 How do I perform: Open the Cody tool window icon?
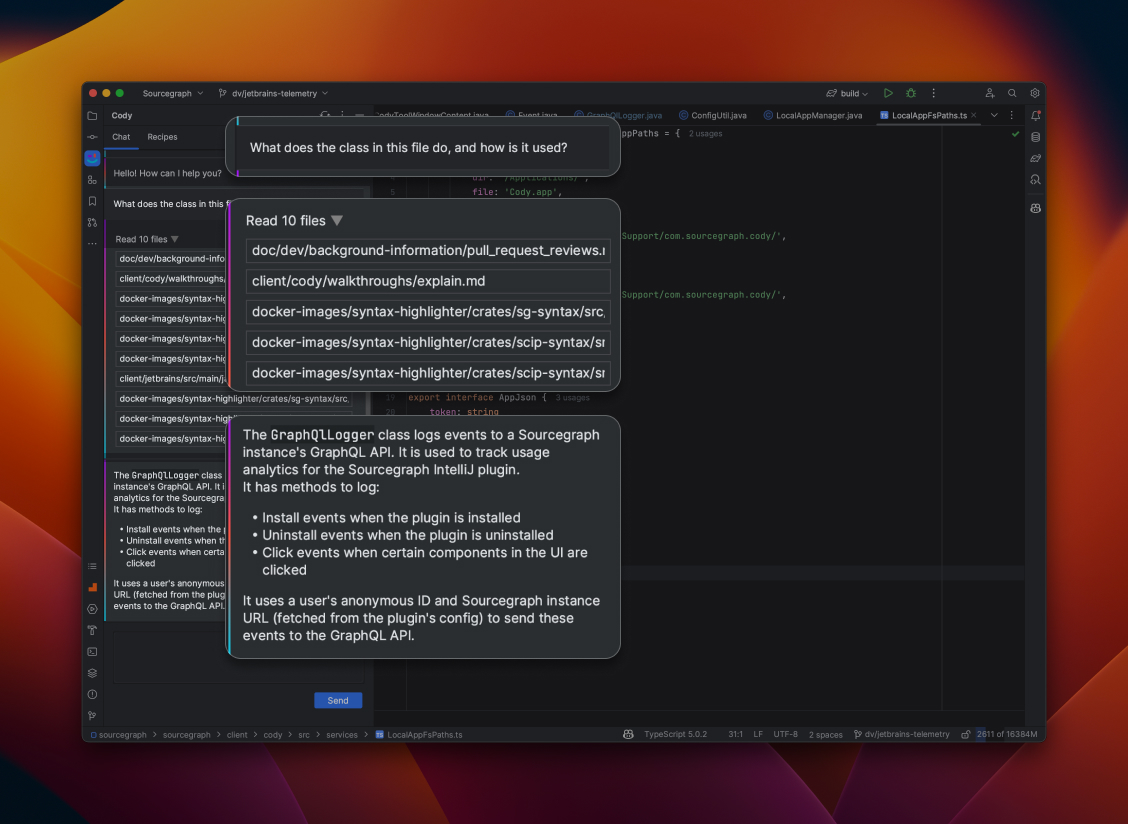[x=92, y=158]
